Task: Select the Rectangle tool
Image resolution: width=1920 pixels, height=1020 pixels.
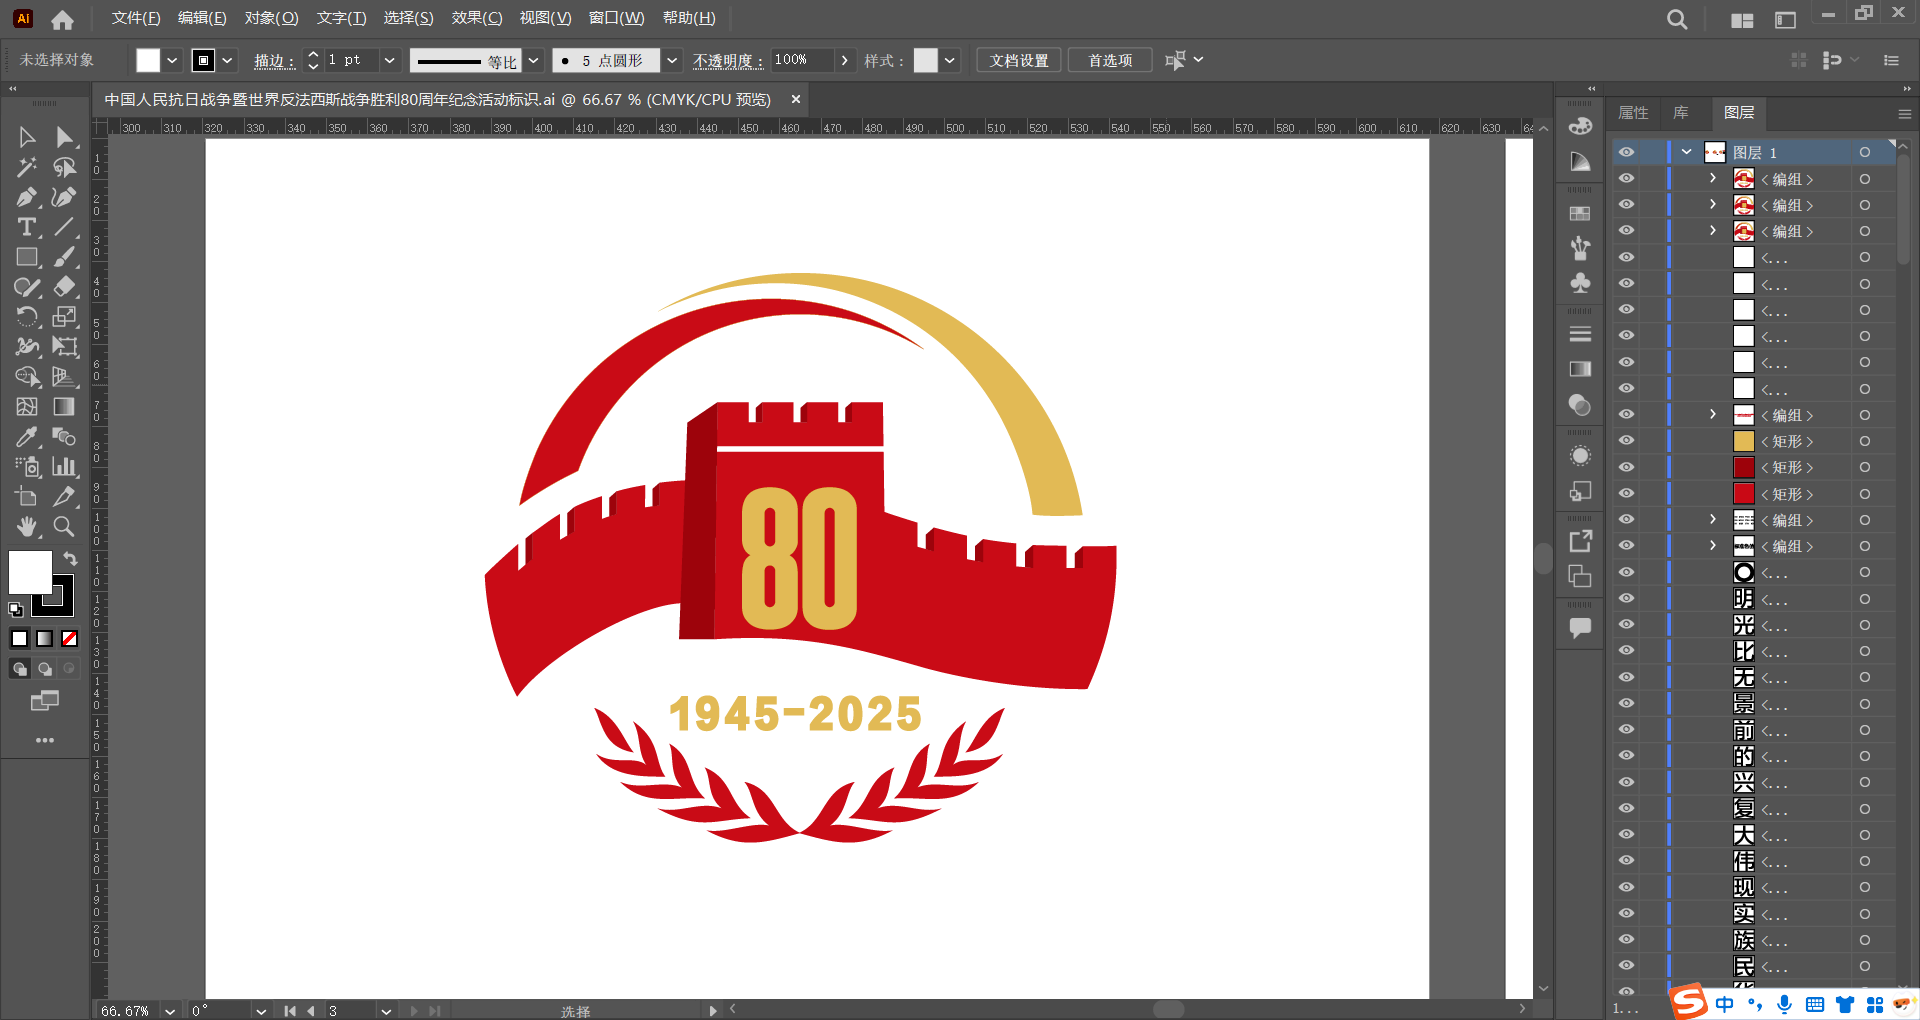Action: 27,257
